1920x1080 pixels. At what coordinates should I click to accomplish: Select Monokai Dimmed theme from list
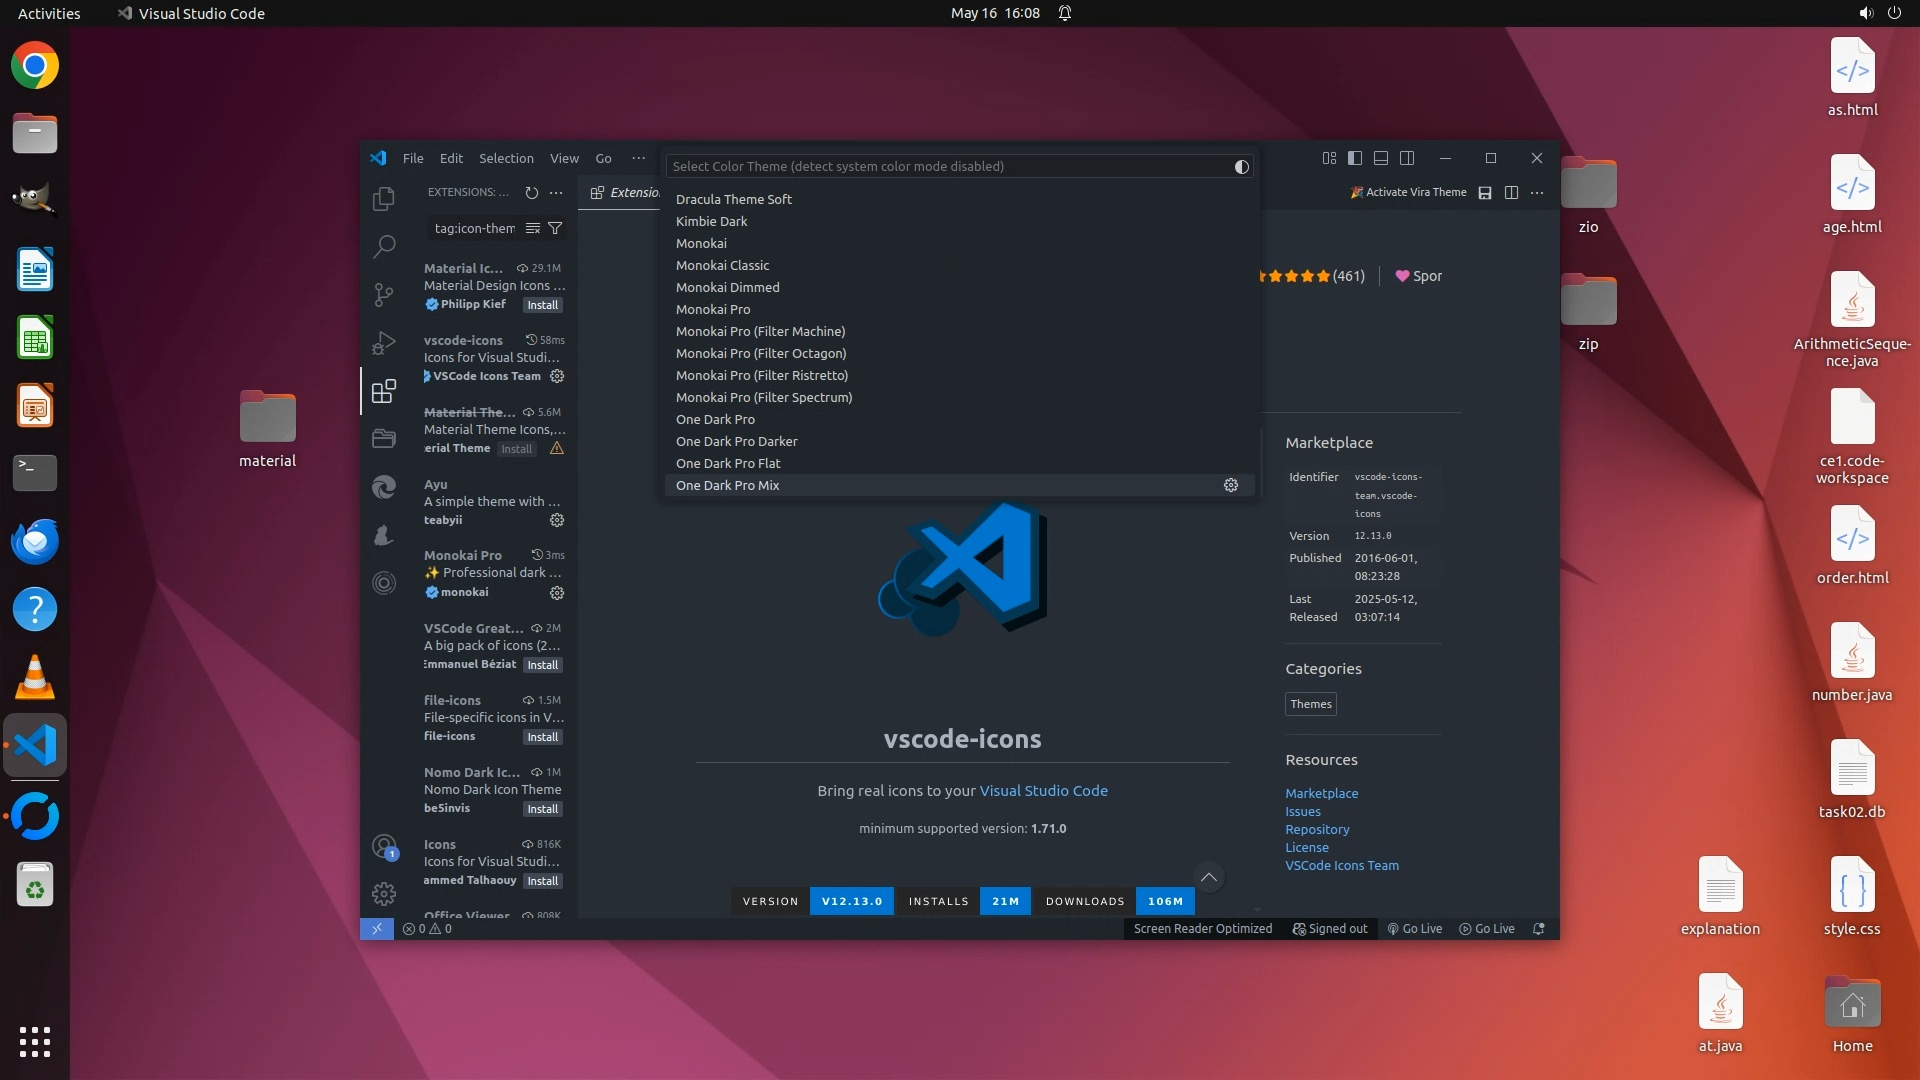728,288
